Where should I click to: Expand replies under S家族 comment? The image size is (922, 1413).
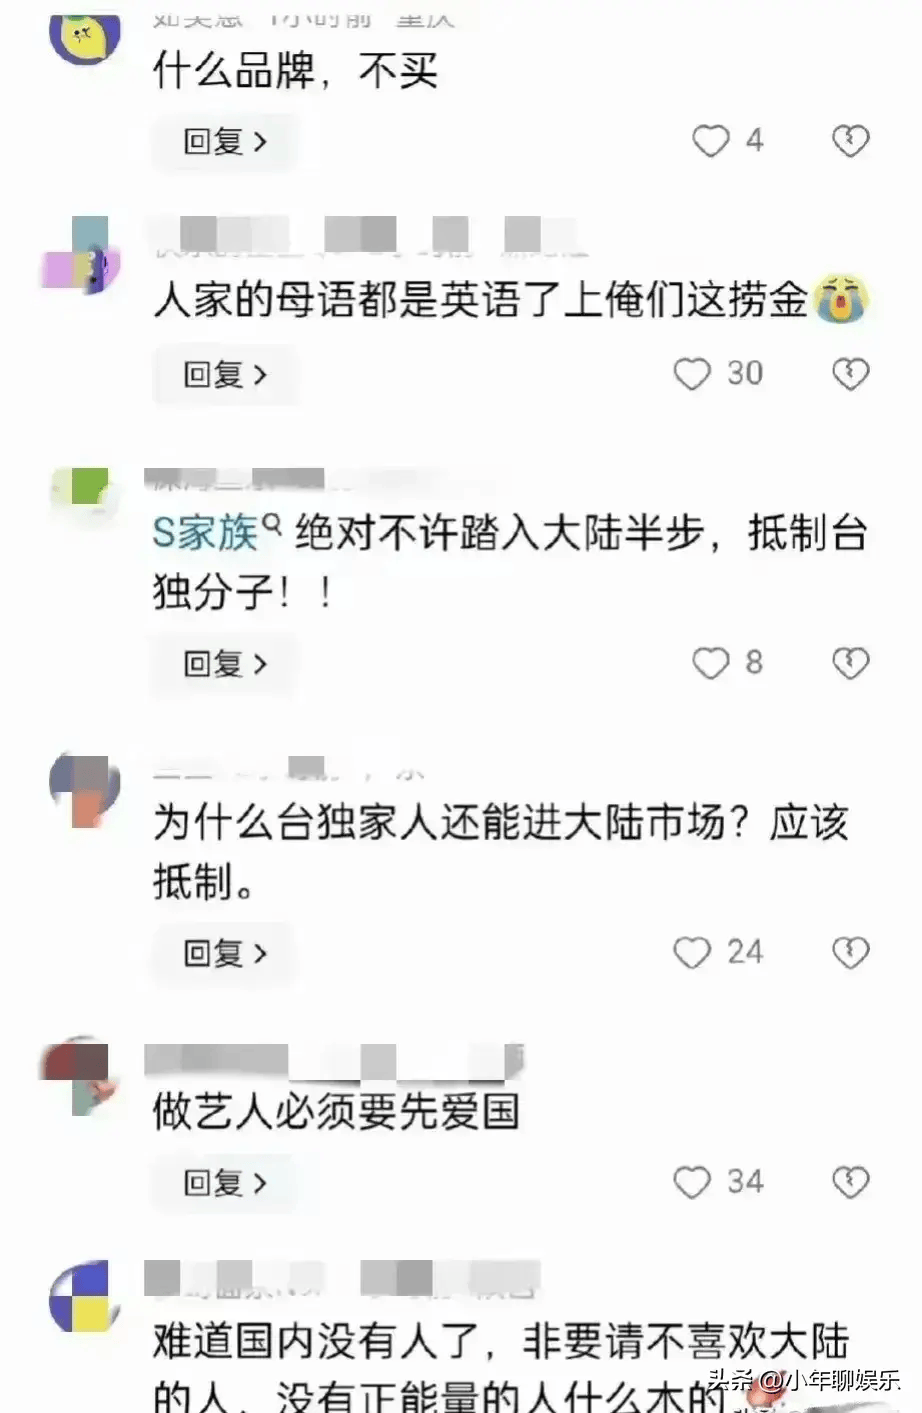[x=225, y=664]
